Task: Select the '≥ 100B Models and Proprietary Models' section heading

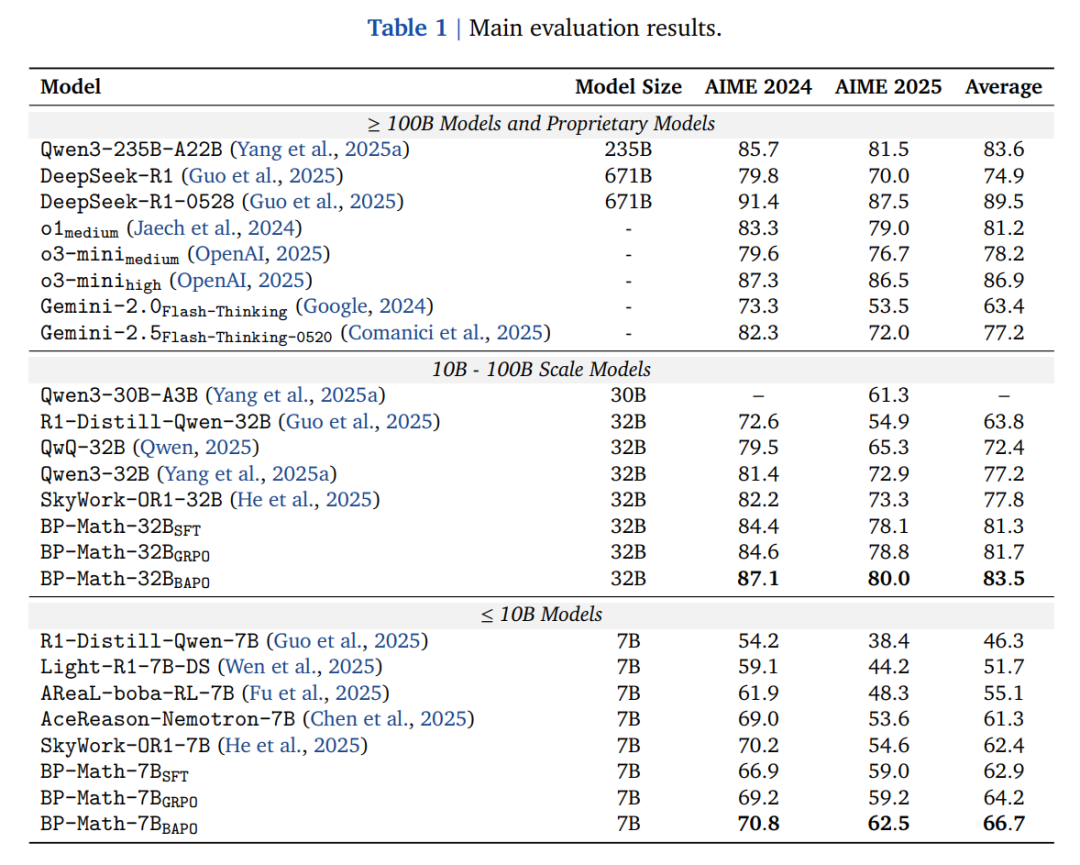Action: tap(541, 124)
